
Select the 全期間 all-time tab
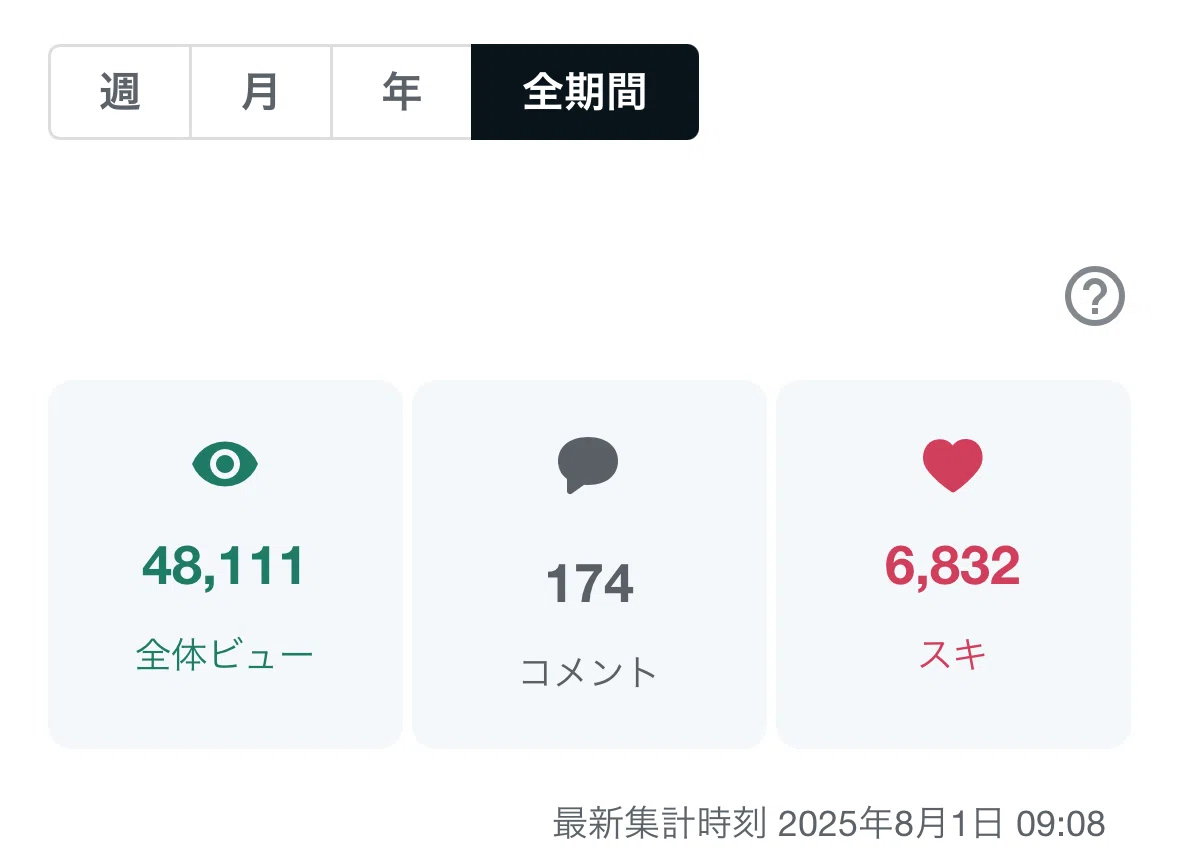[x=585, y=92]
